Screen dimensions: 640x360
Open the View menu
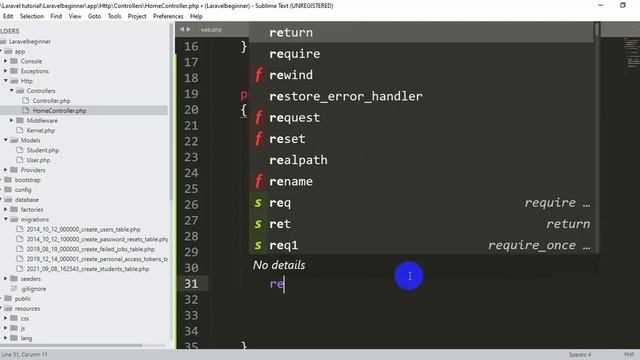pyautogui.click(x=75, y=16)
